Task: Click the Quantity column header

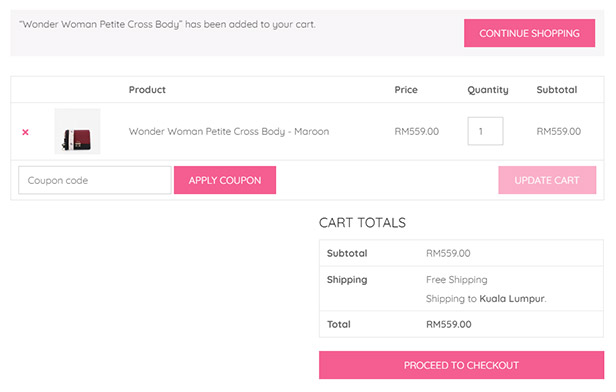Action: click(x=488, y=90)
